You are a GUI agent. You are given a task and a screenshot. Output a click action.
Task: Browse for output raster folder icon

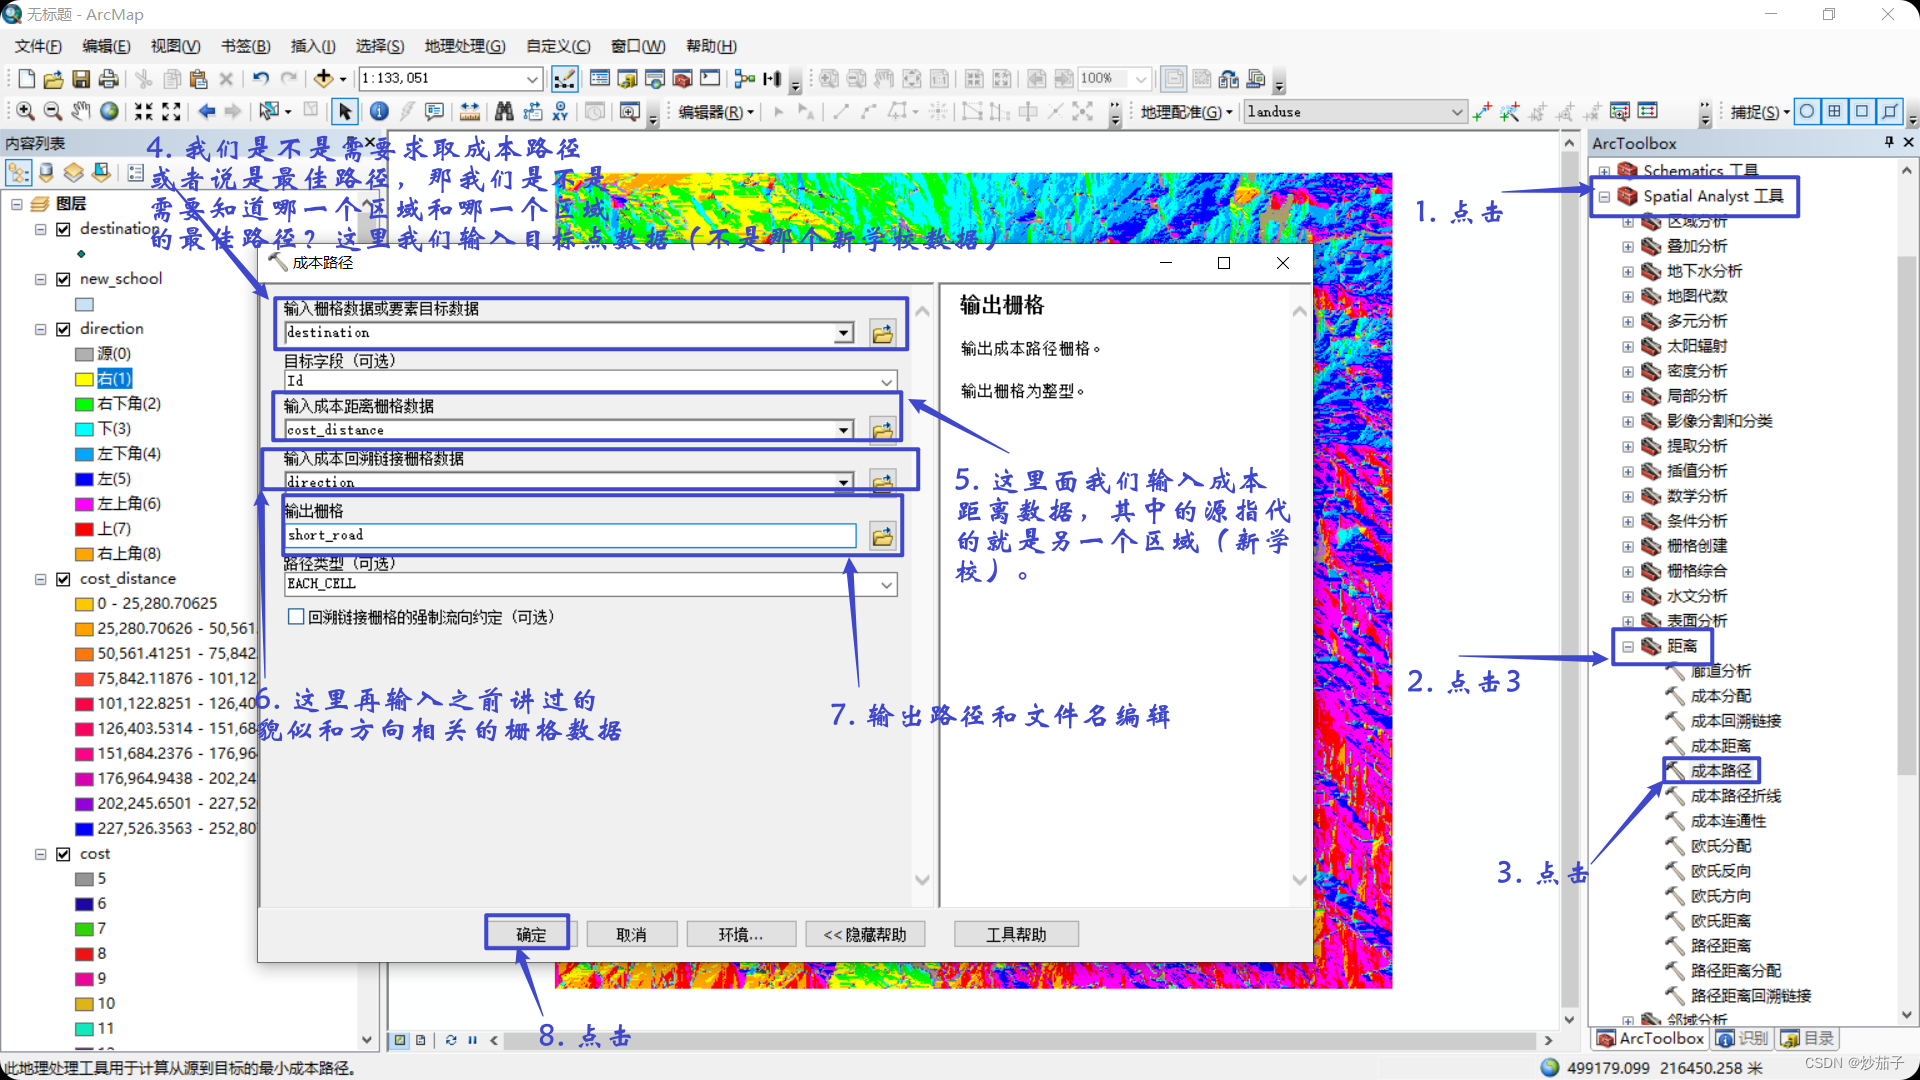tap(882, 537)
